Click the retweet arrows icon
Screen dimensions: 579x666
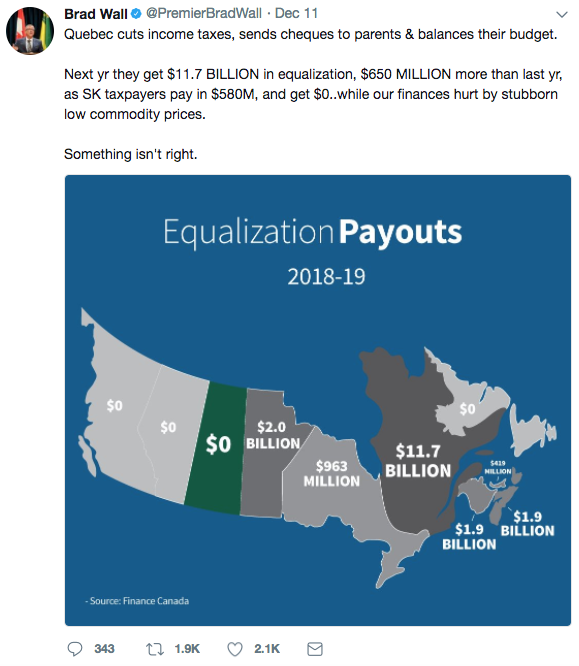(x=155, y=649)
